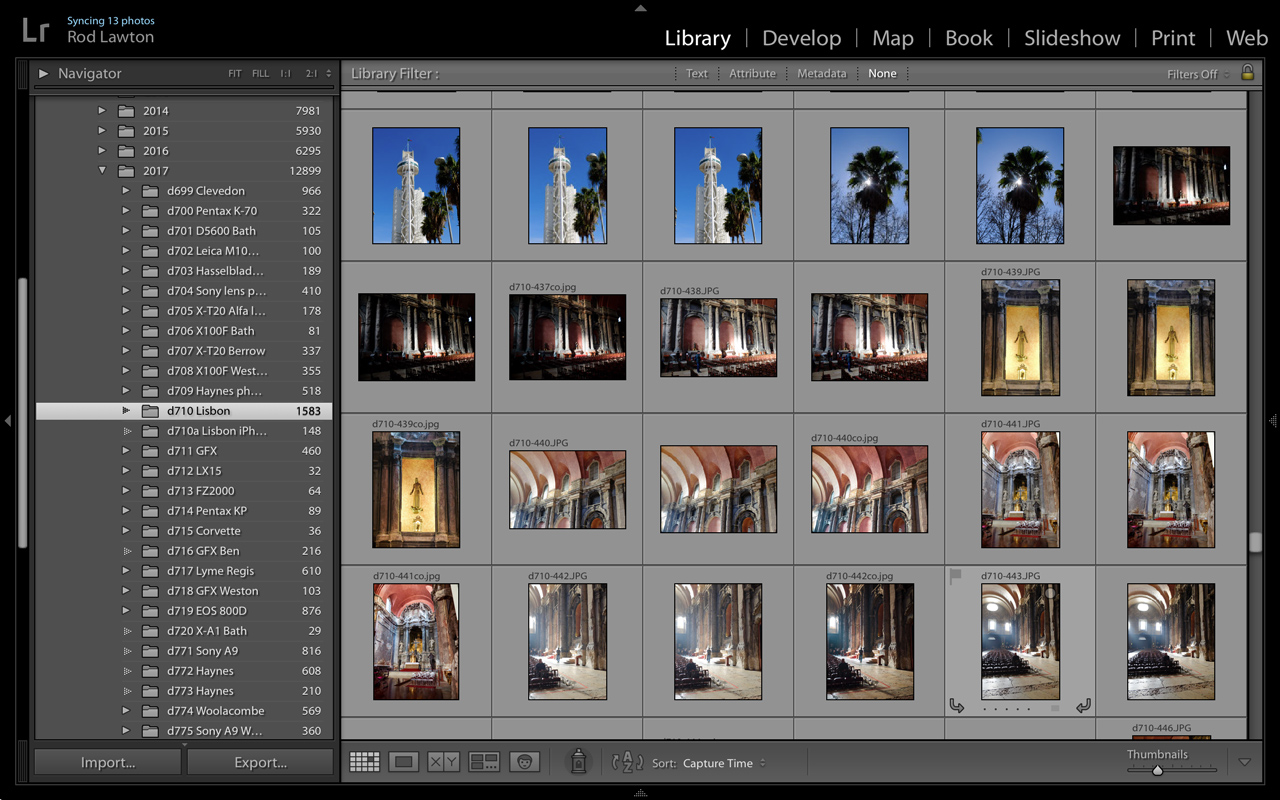
Task: Collapse the 2017 folder
Action: pyautogui.click(x=101, y=171)
